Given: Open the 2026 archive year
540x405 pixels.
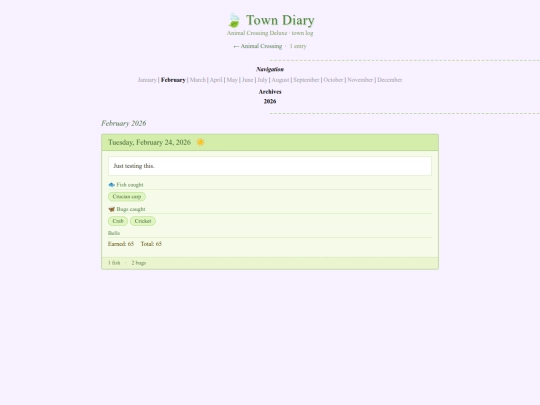Looking at the screenshot, I should tap(270, 101).
